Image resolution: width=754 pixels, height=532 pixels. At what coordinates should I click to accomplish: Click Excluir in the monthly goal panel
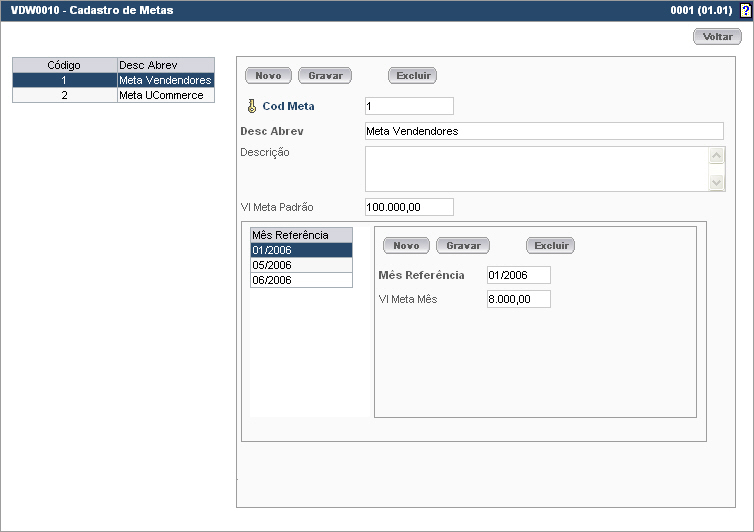pos(550,246)
